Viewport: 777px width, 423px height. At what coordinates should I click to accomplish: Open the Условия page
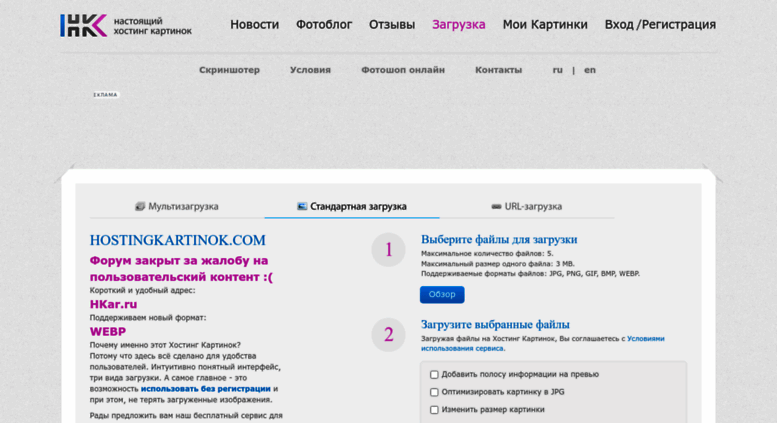tap(310, 70)
